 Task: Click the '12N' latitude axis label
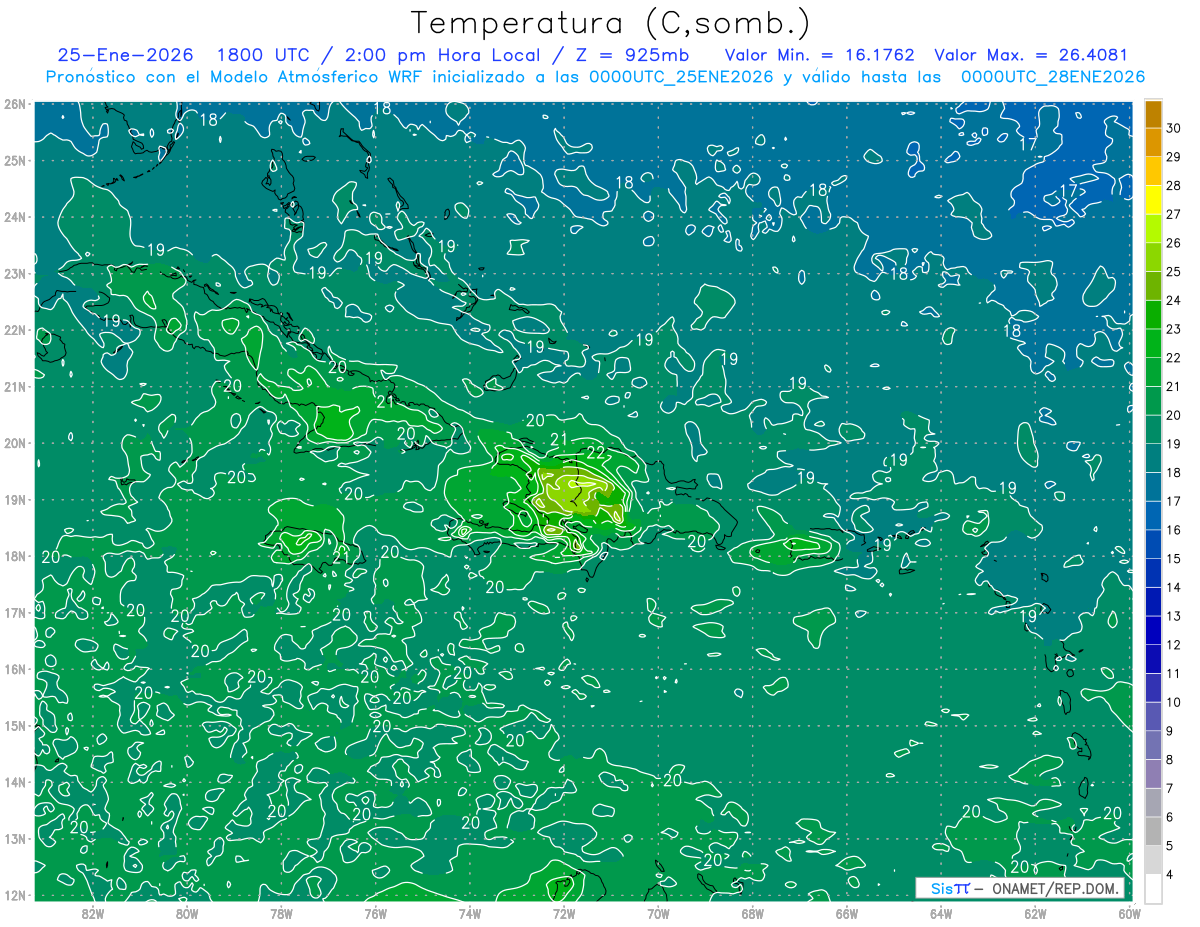coord(14,895)
